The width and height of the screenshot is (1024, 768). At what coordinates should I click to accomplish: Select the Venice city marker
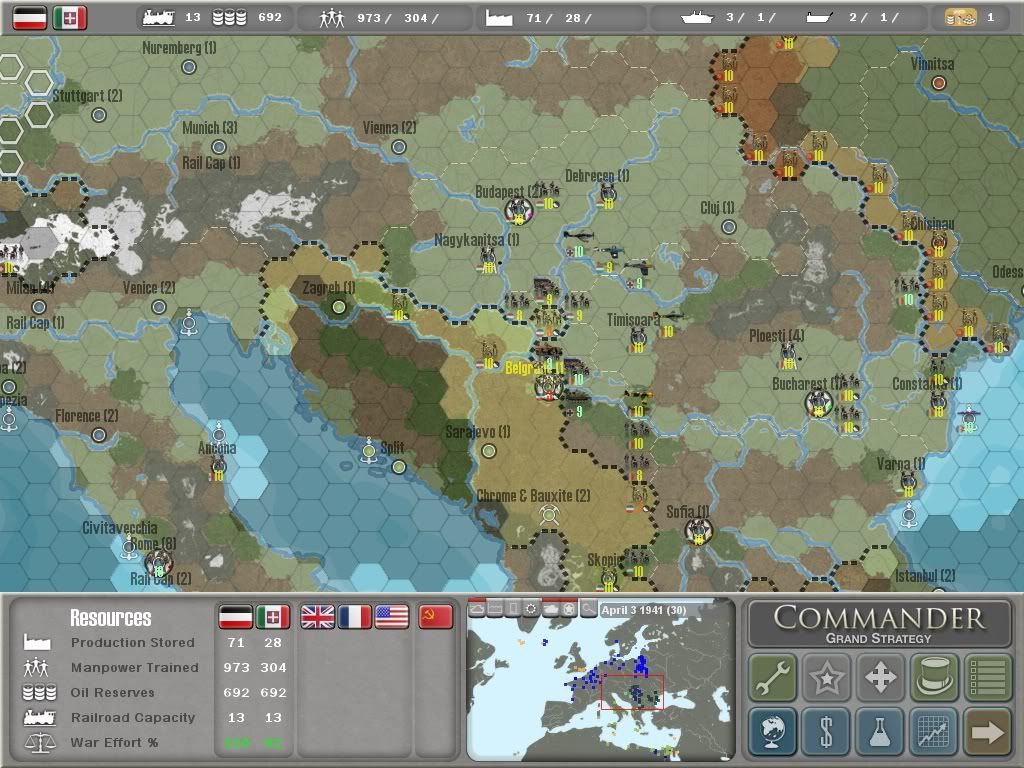pyautogui.click(x=159, y=307)
